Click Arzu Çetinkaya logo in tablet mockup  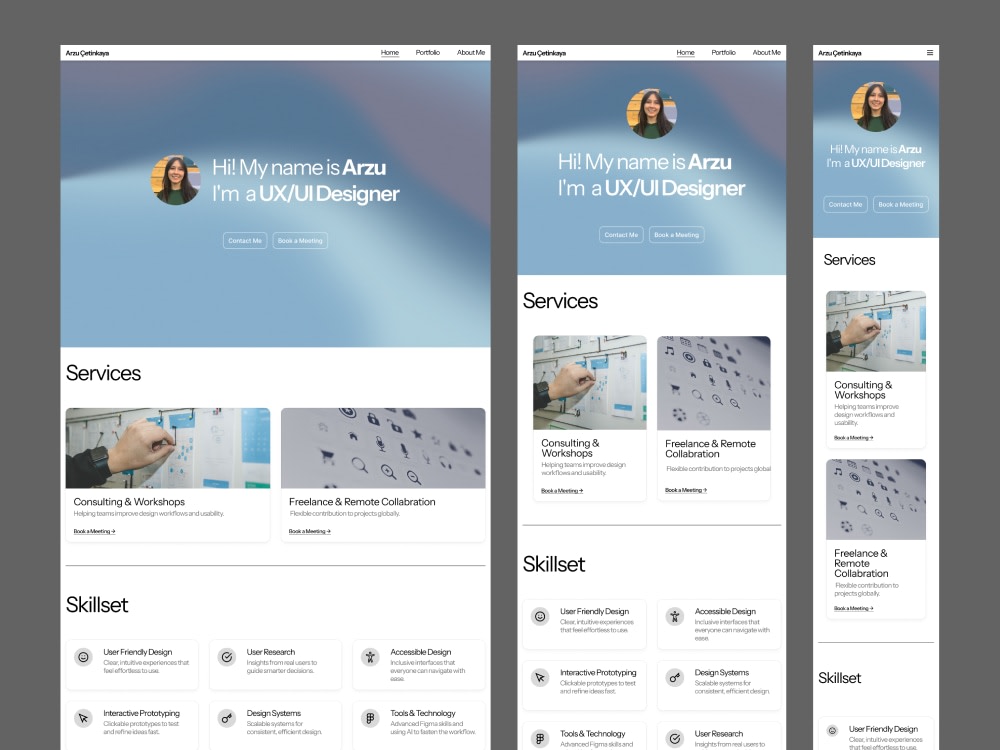[x=544, y=53]
